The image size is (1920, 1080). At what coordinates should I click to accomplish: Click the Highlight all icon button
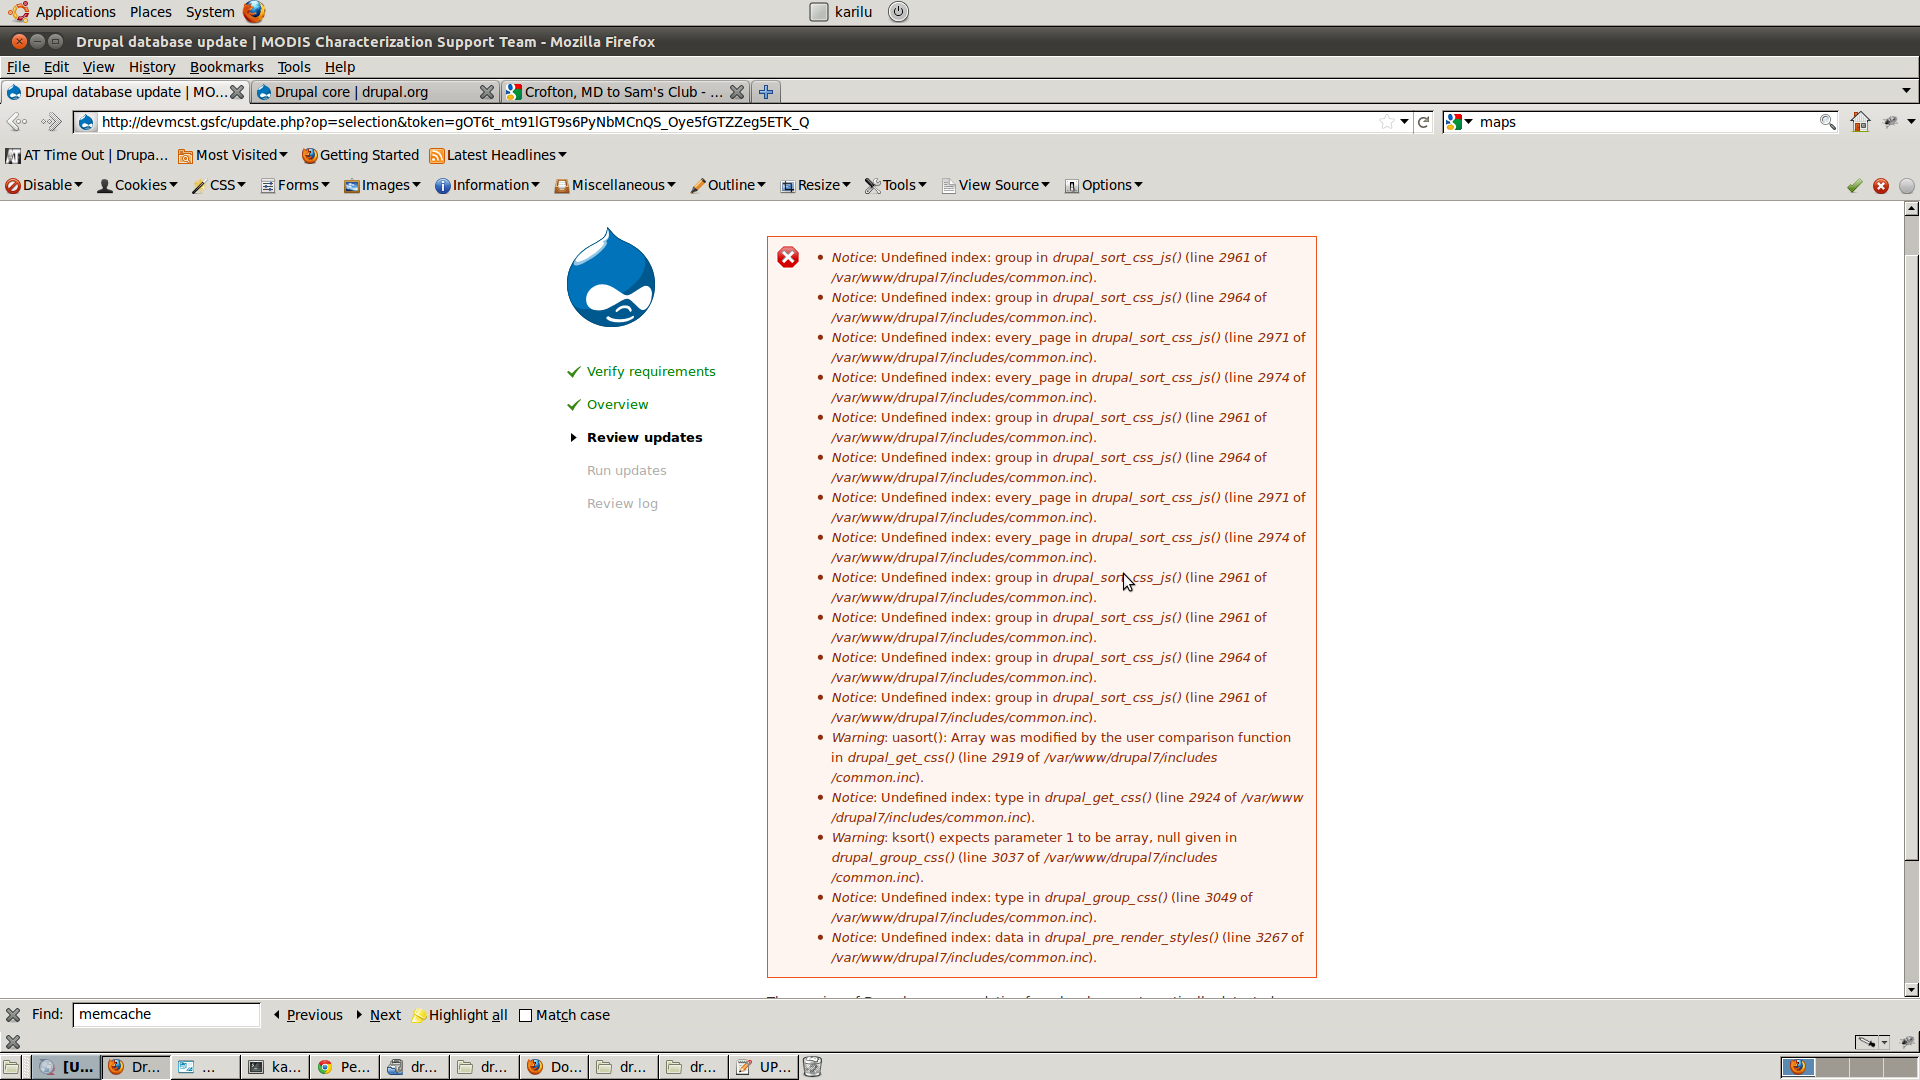461,1015
